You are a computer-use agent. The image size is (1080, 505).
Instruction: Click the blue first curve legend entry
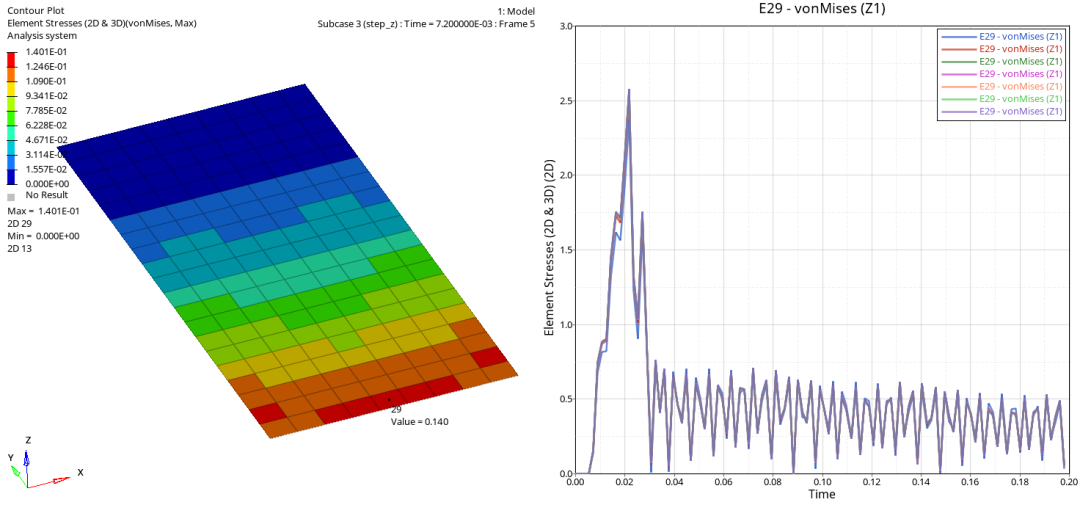click(1000, 36)
